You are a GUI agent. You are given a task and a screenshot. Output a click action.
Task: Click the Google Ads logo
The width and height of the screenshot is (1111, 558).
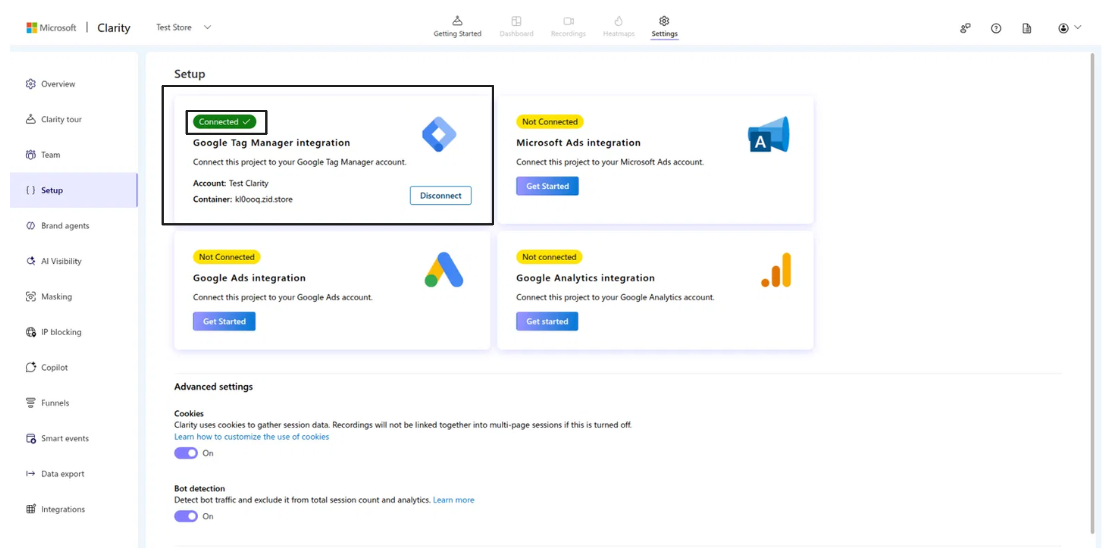[x=444, y=270]
